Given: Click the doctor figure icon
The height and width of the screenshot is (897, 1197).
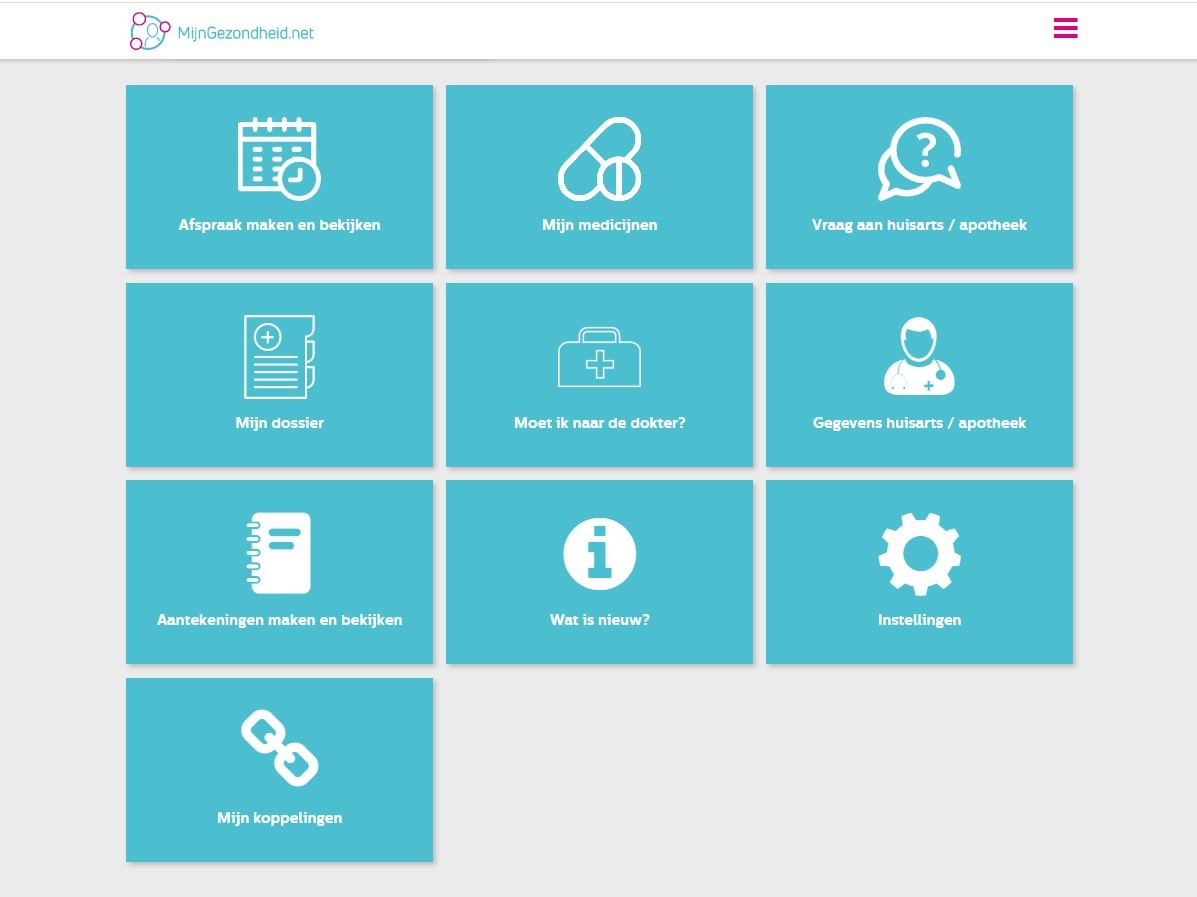Looking at the screenshot, I should click(919, 357).
